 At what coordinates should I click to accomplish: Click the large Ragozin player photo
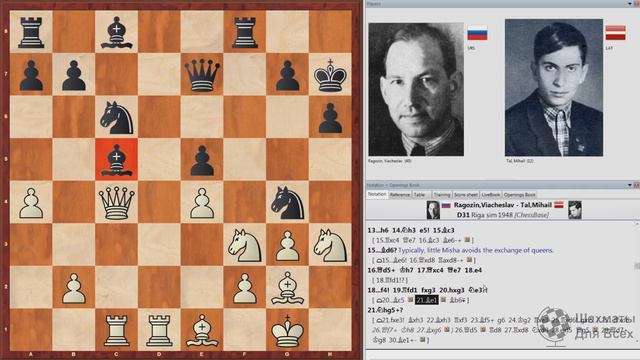[x=416, y=89]
